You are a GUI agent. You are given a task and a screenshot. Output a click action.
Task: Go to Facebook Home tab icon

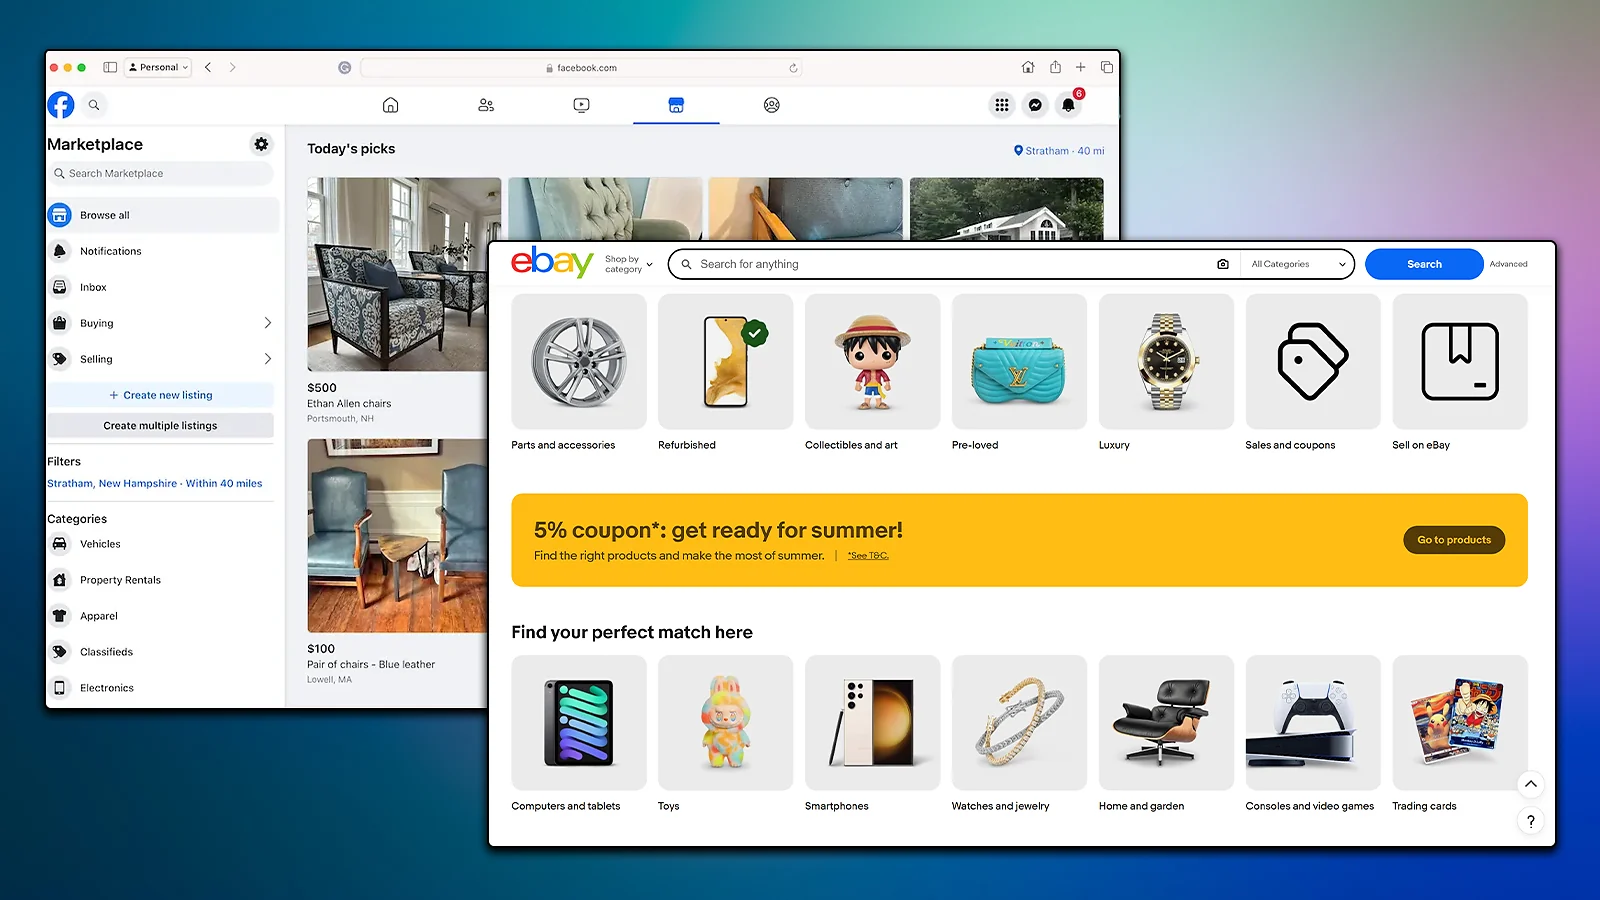391,105
